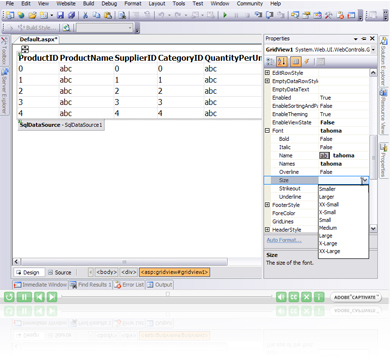Choose Medium from size list
Viewport: 390px width, 360px height.
343,228
